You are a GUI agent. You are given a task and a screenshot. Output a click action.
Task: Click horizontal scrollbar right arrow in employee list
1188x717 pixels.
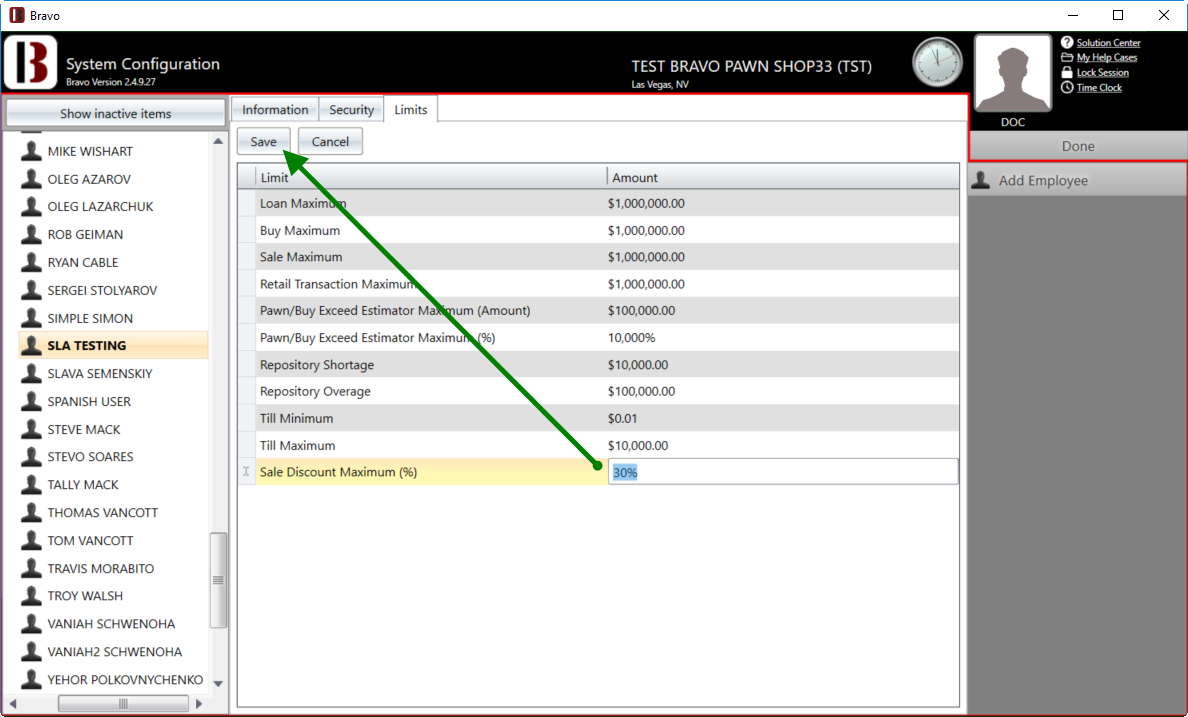pos(199,703)
